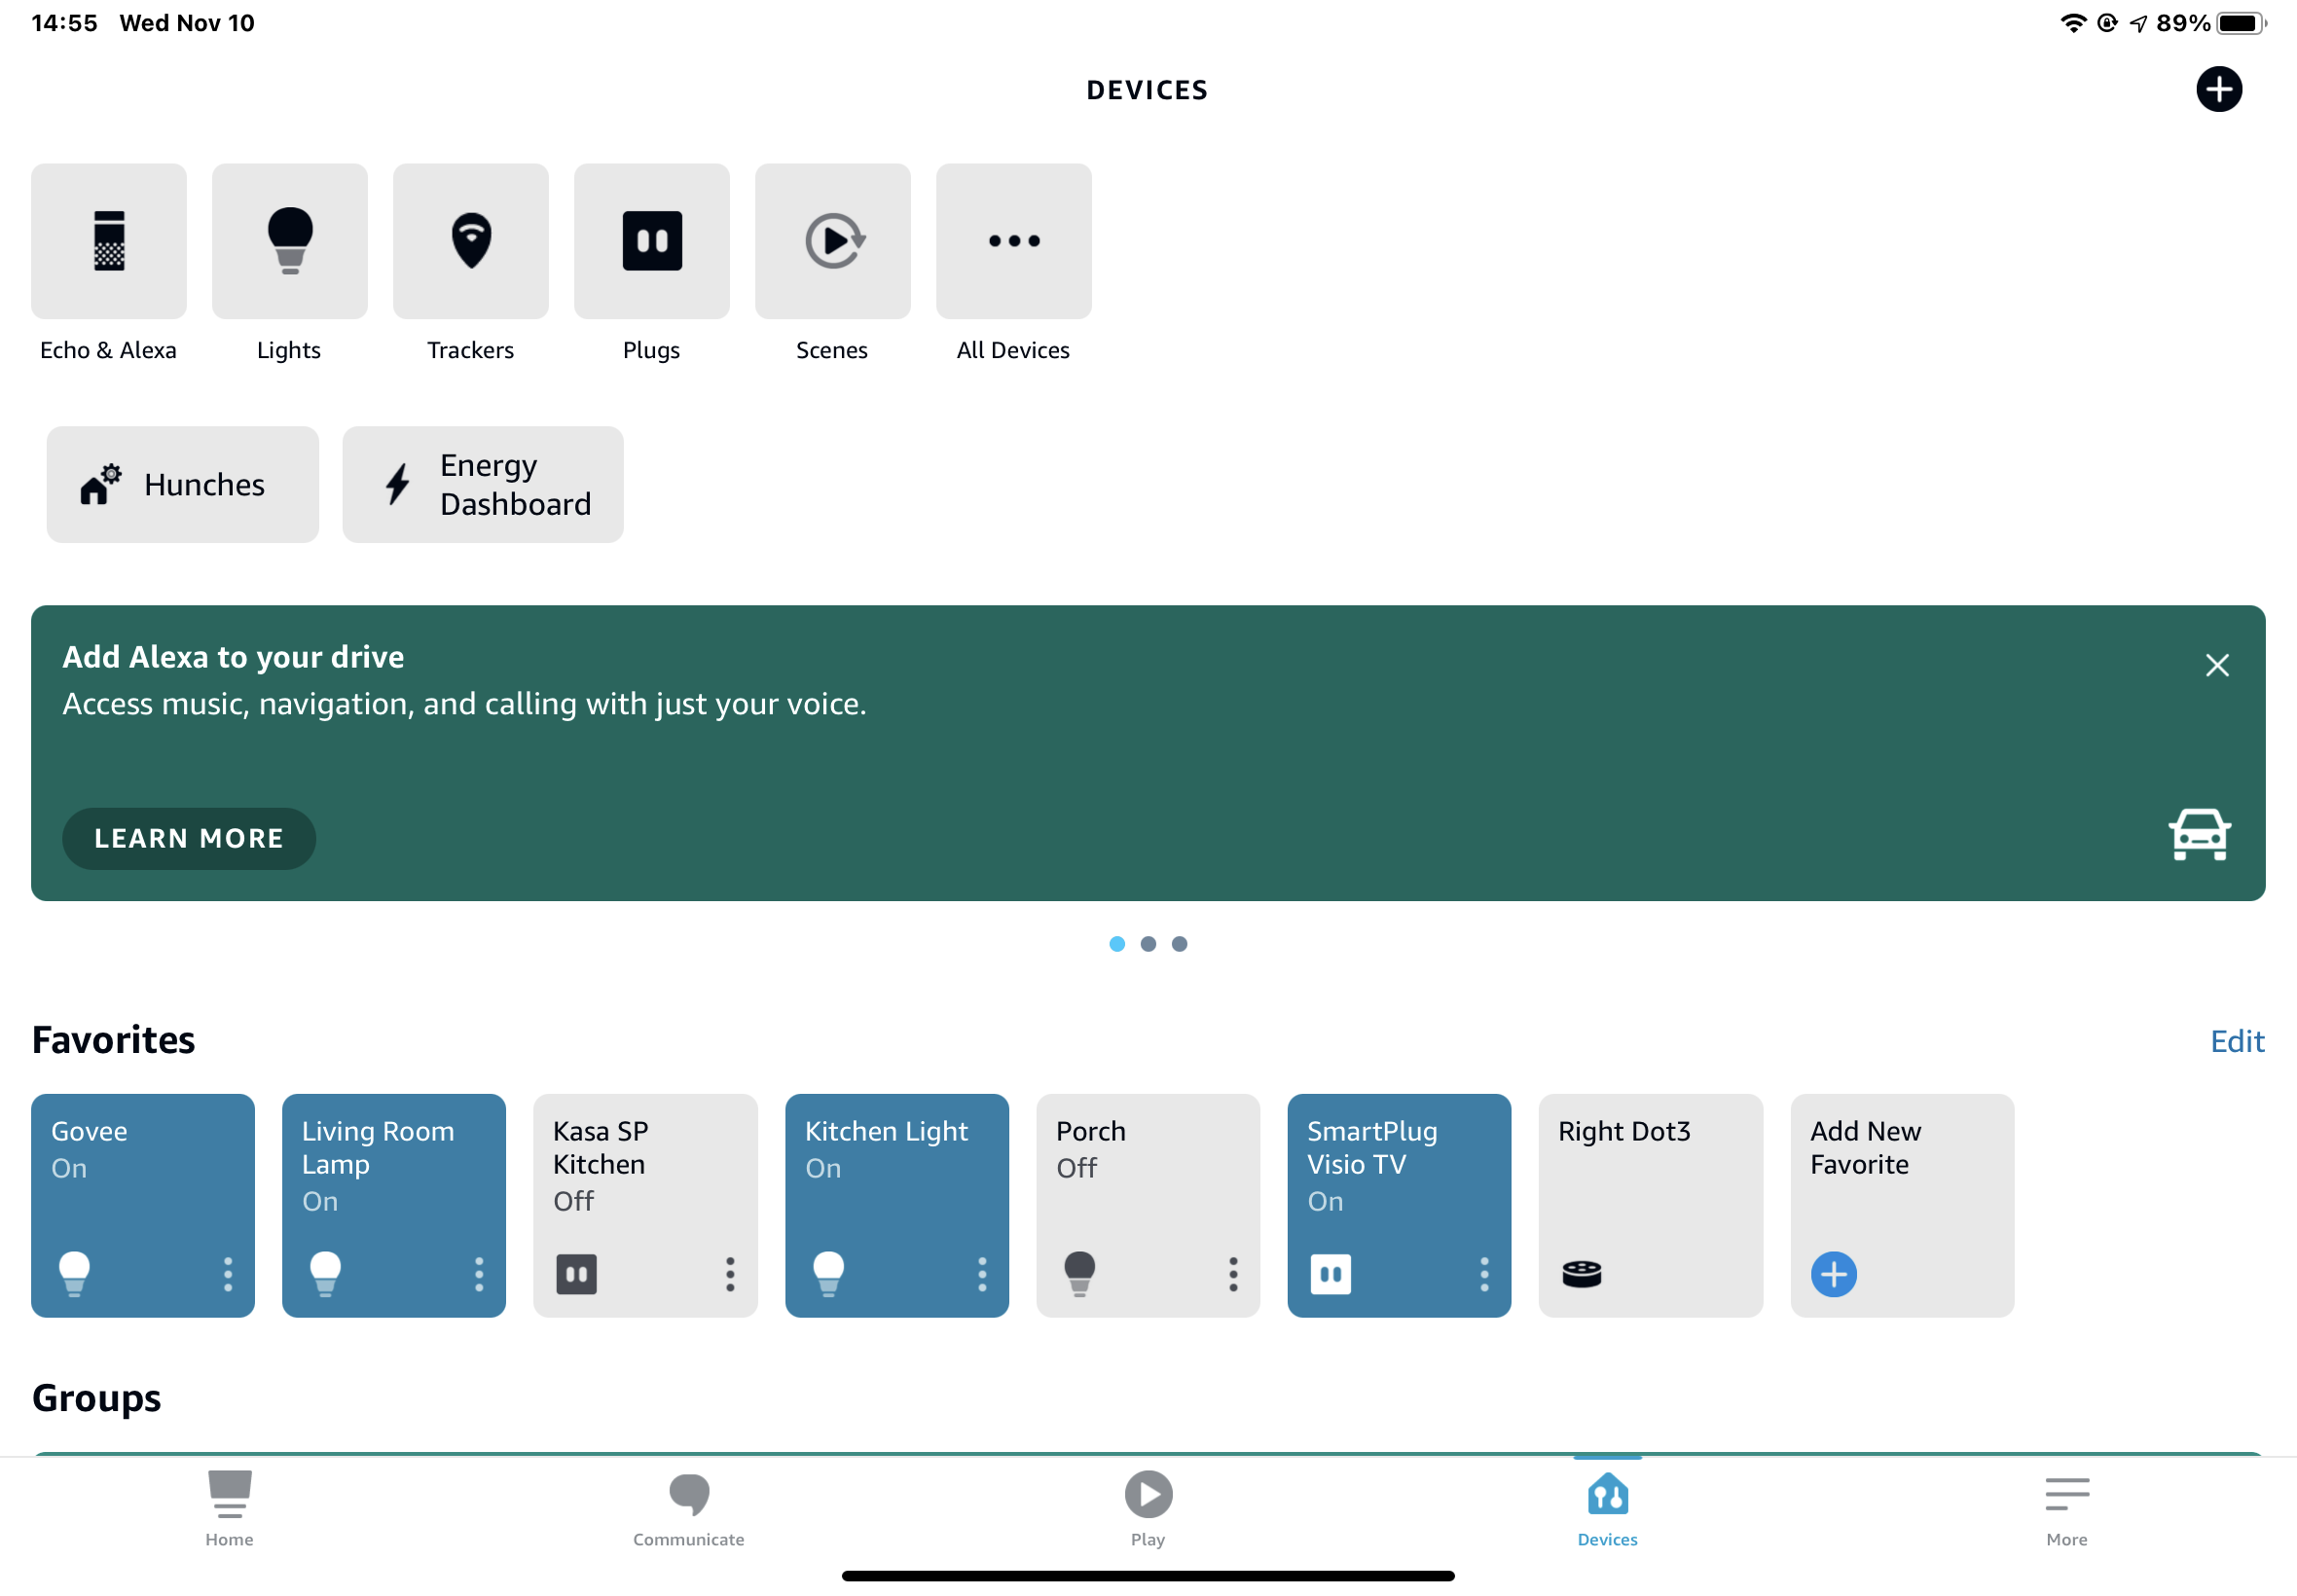Open Living Room Lamp options menu
The width and height of the screenshot is (2297, 1596).
click(x=479, y=1274)
